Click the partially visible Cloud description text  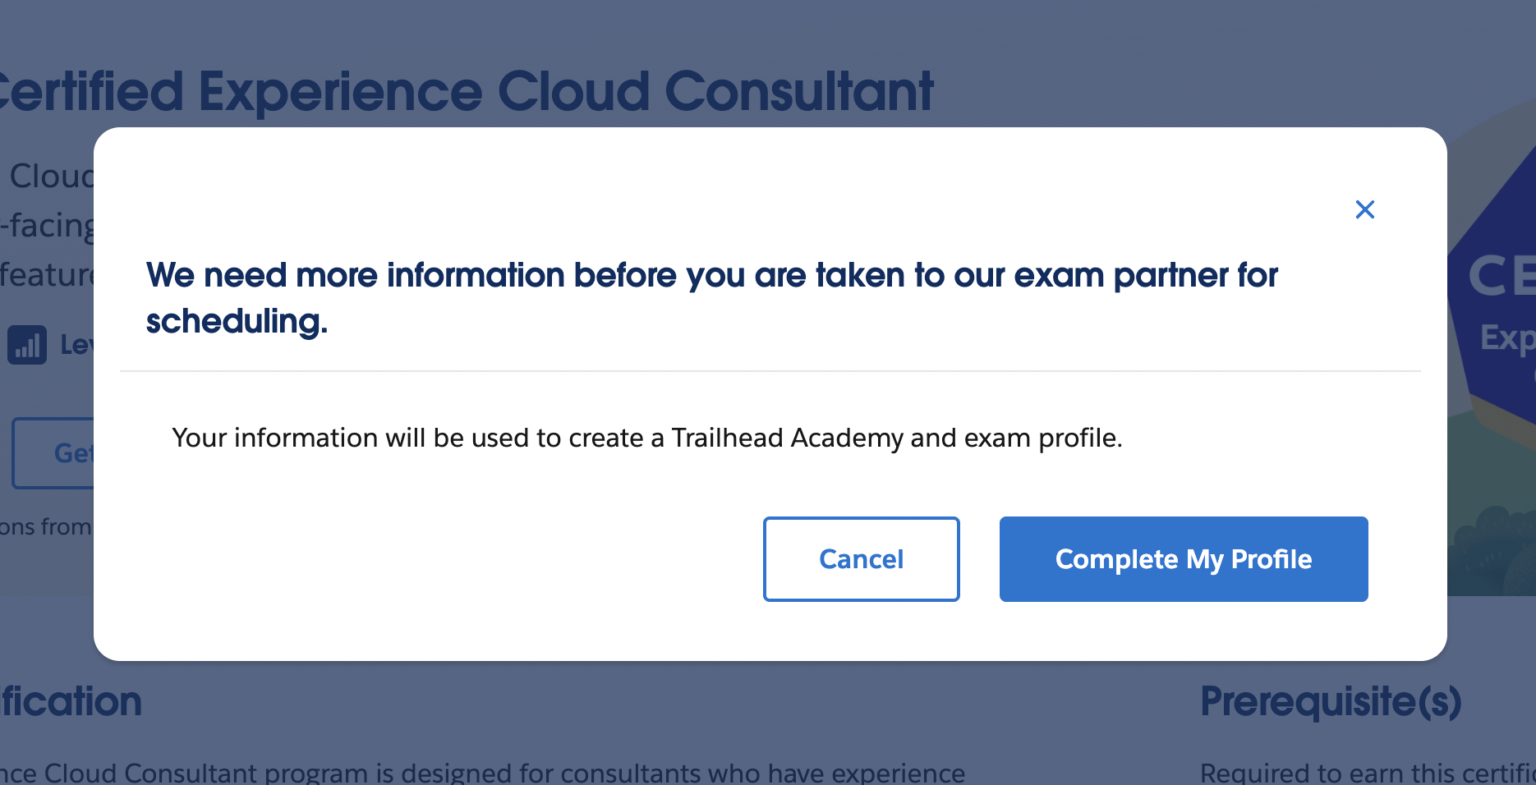pyautogui.click(x=50, y=175)
